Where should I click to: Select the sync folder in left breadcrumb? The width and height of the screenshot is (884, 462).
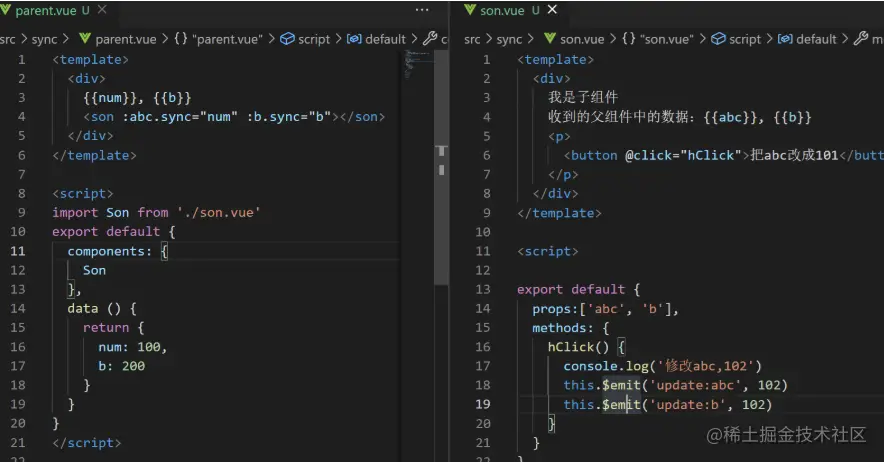click(44, 39)
